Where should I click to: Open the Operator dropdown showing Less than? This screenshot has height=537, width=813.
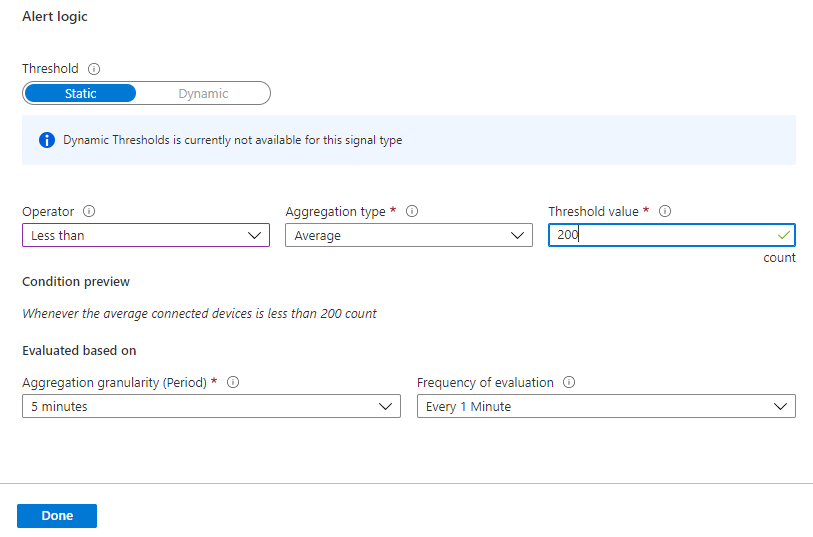click(145, 236)
